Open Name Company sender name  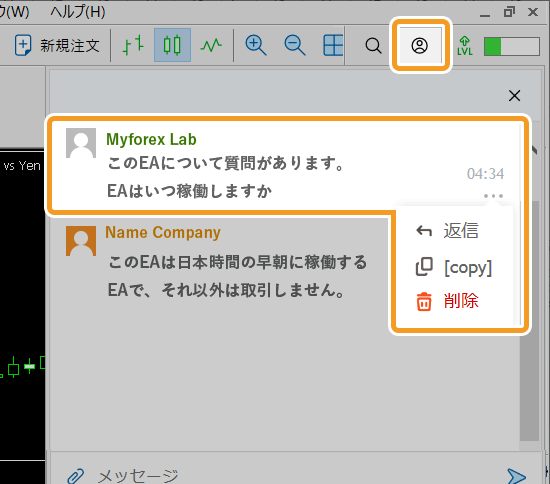(x=163, y=232)
